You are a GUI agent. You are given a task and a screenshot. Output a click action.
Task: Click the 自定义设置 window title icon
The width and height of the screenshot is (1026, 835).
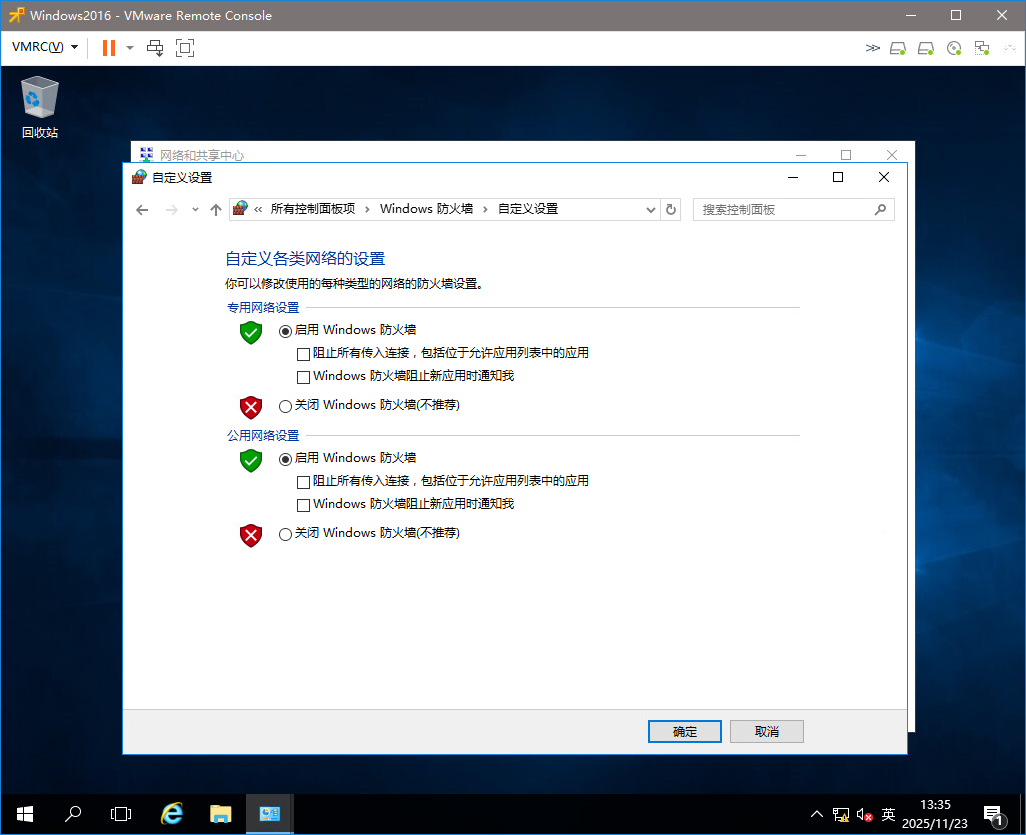(x=139, y=177)
